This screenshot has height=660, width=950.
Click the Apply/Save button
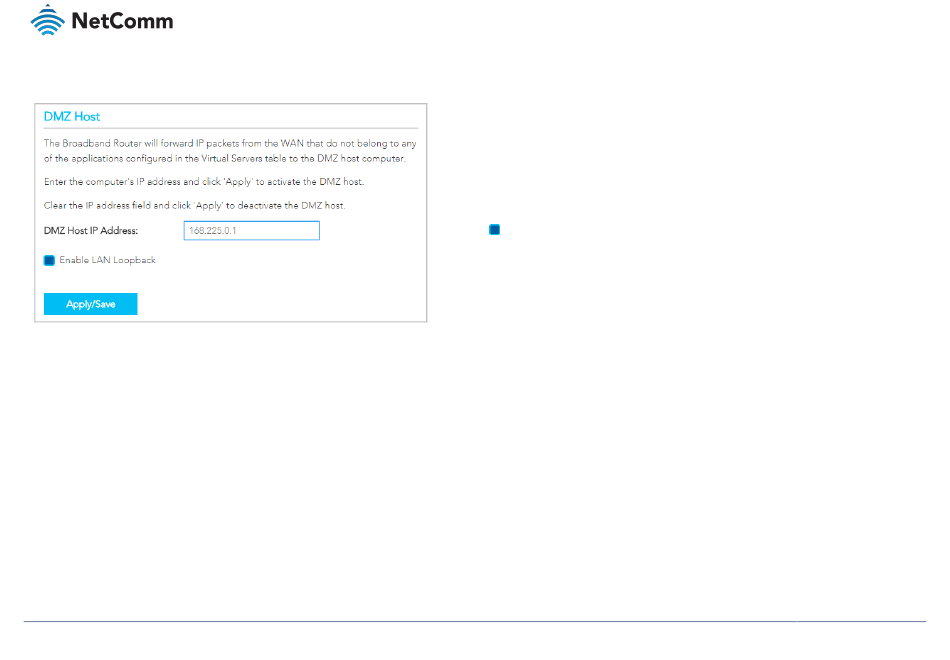(91, 304)
